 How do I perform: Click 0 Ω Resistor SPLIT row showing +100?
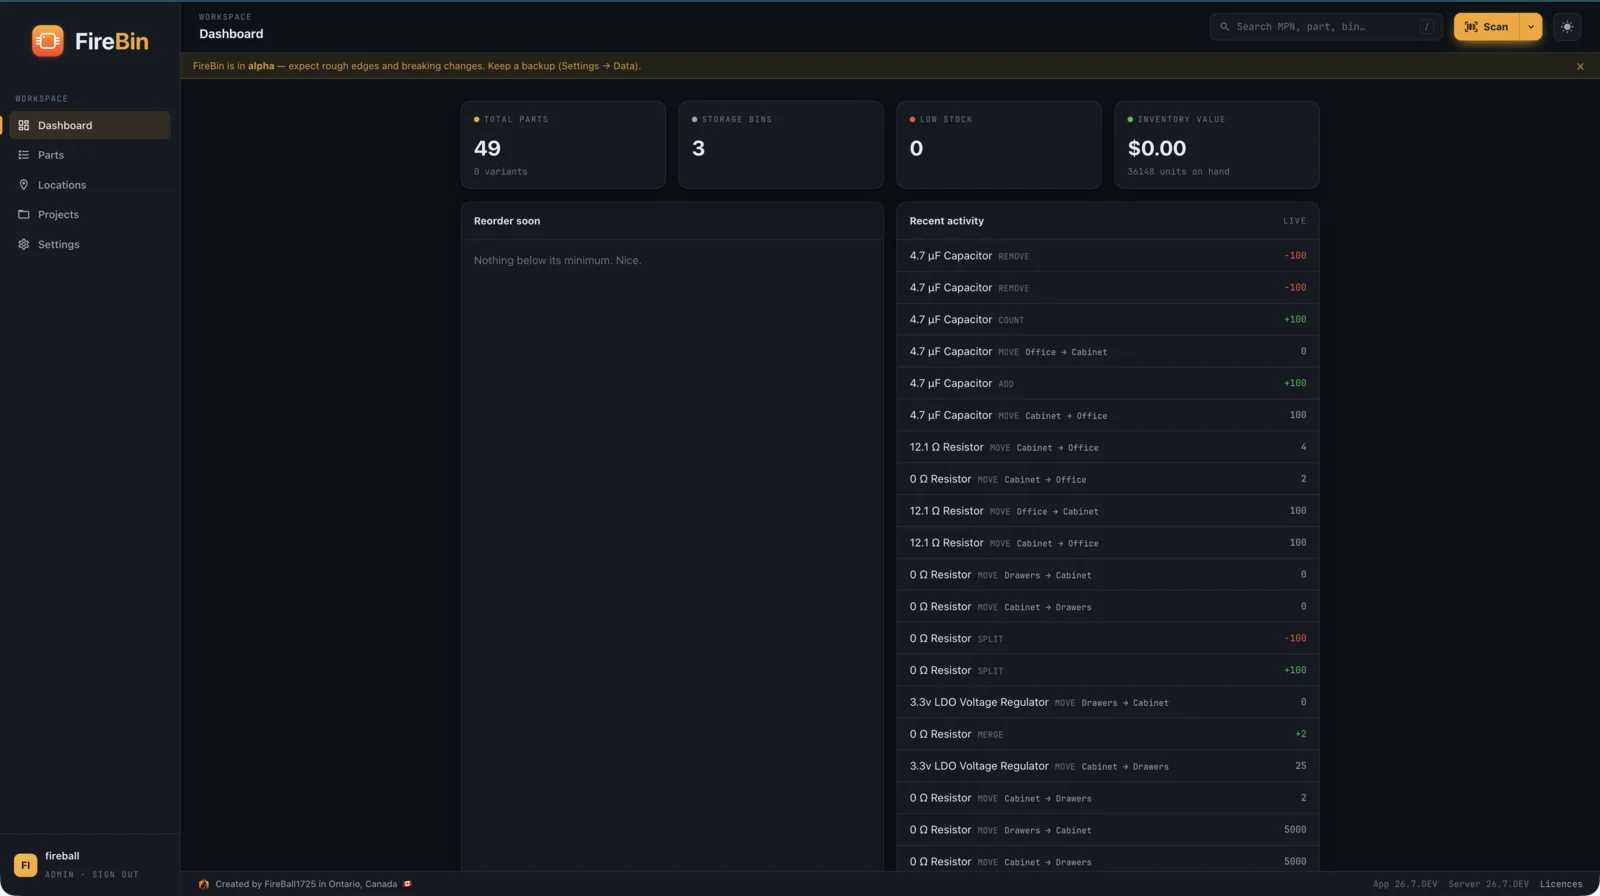[x=1108, y=670]
